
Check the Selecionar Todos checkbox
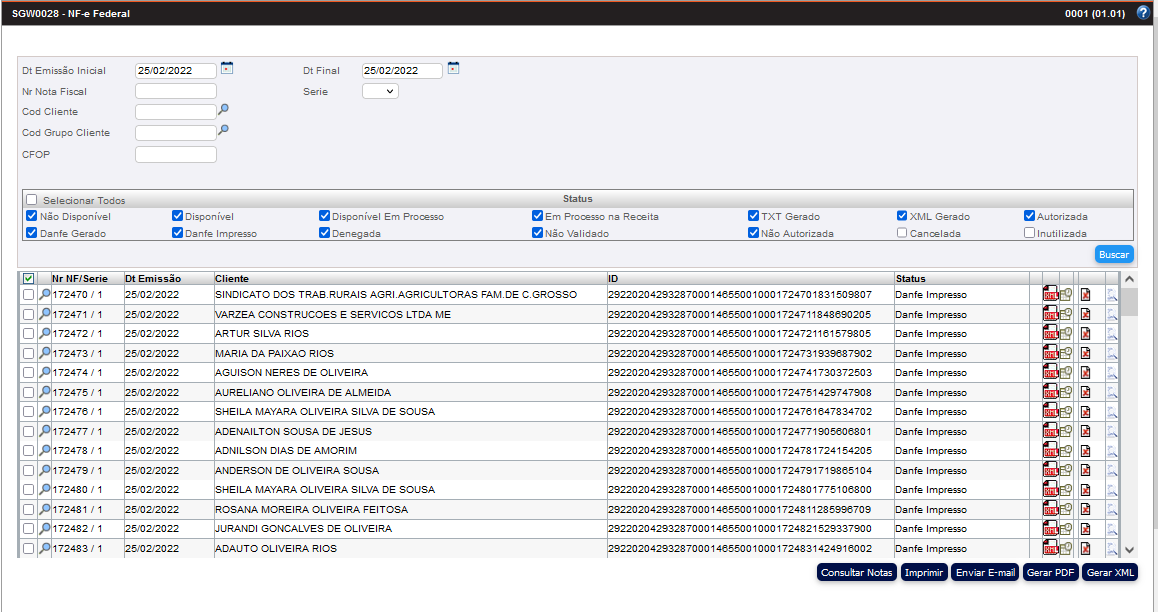click(32, 200)
